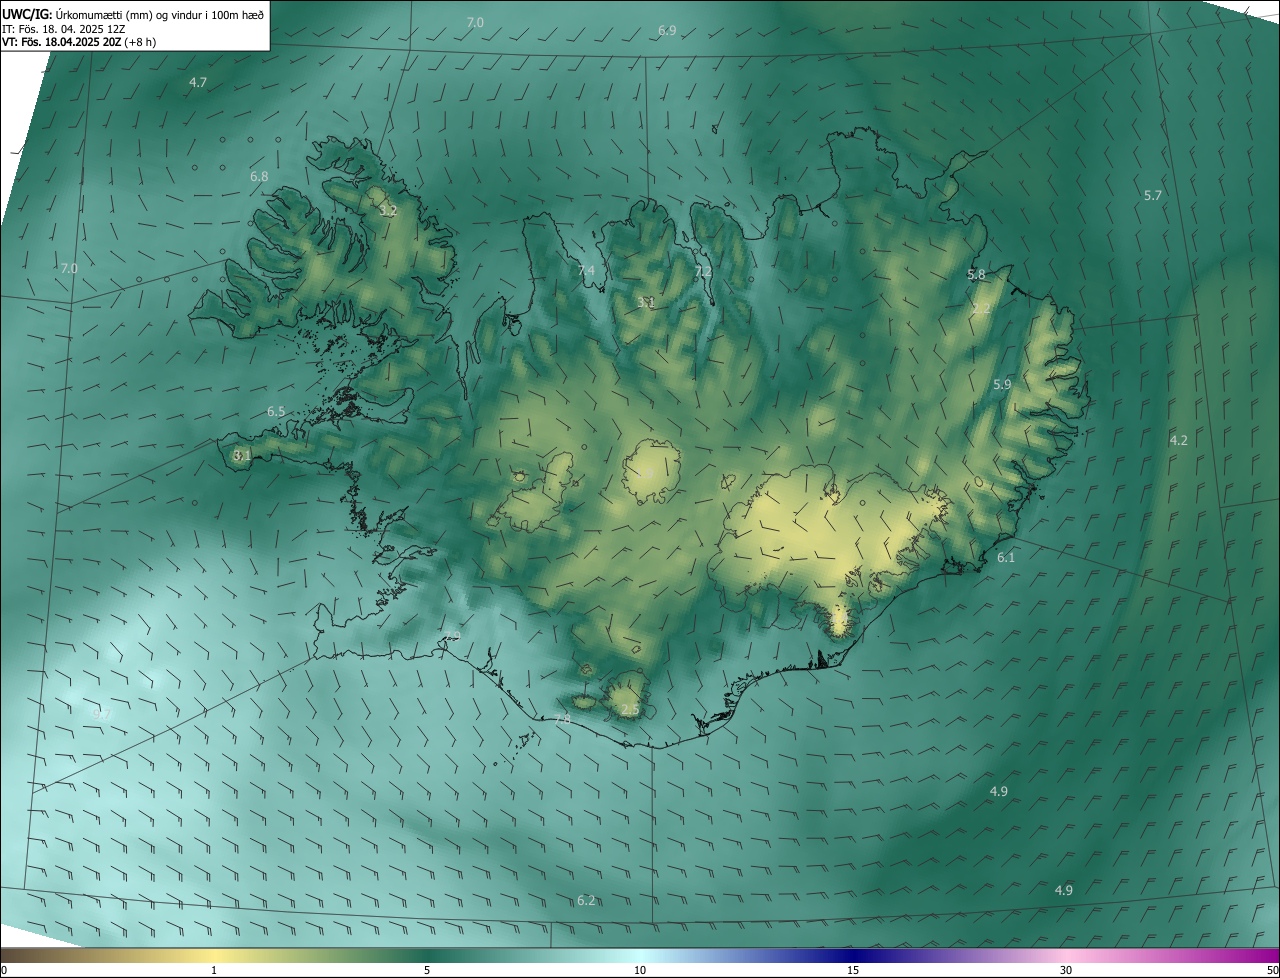This screenshot has height=978, width=1280.
Task: Pick the 3.2 value in the Westfjords
Action: tap(388, 211)
